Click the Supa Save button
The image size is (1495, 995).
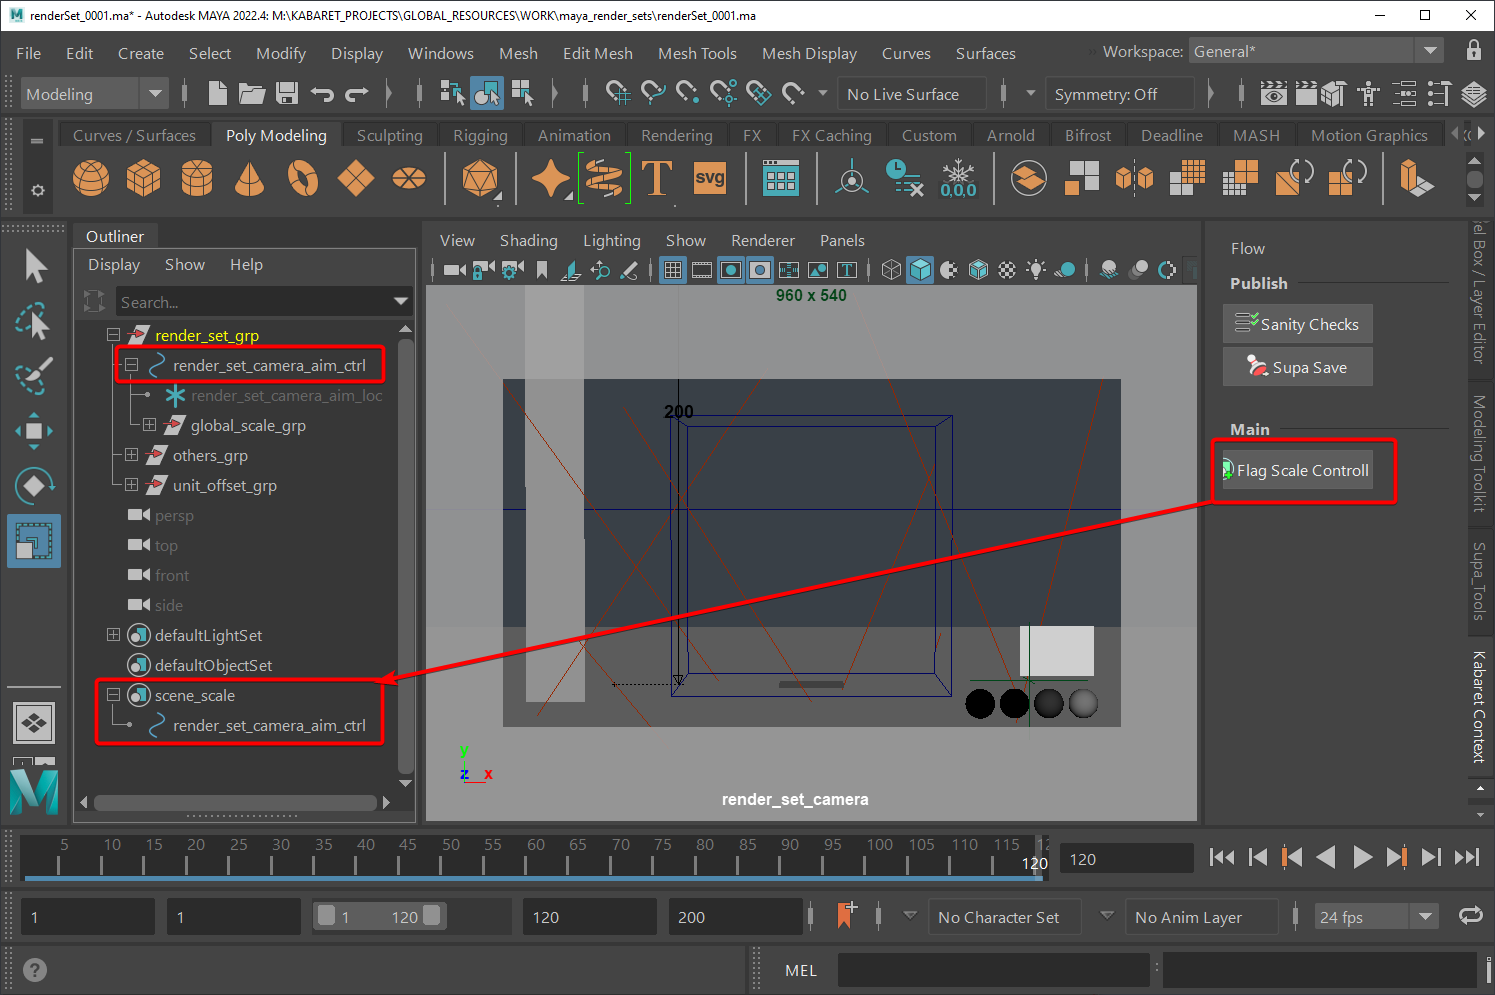1298,367
